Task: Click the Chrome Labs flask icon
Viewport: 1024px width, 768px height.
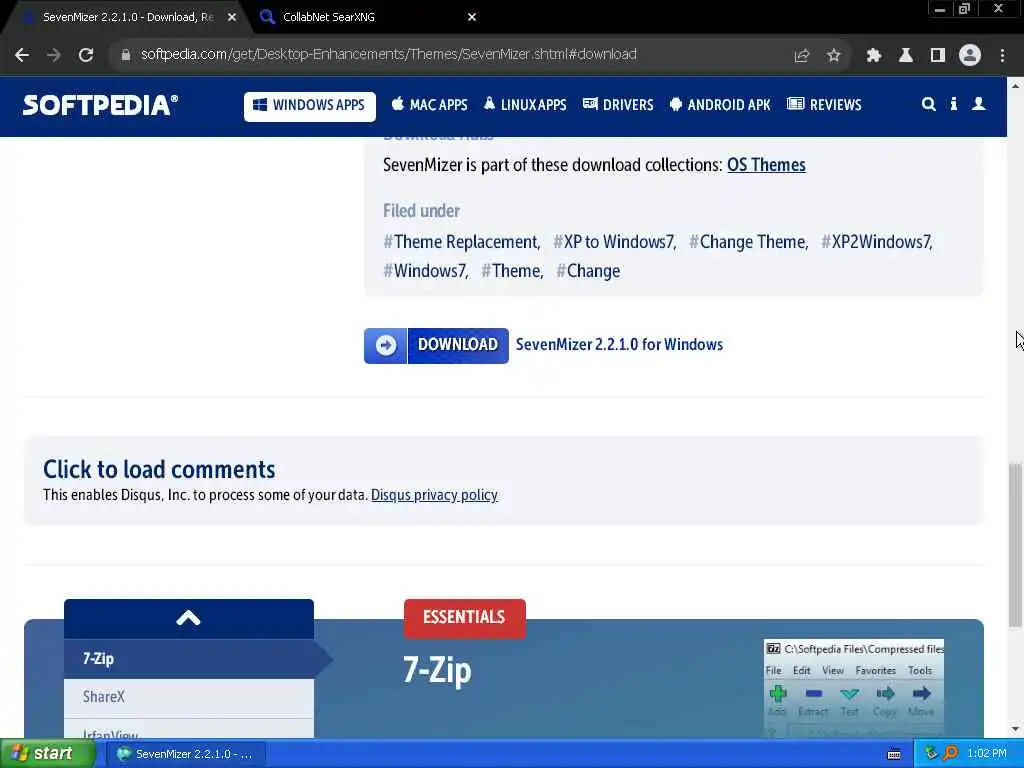Action: (x=905, y=56)
